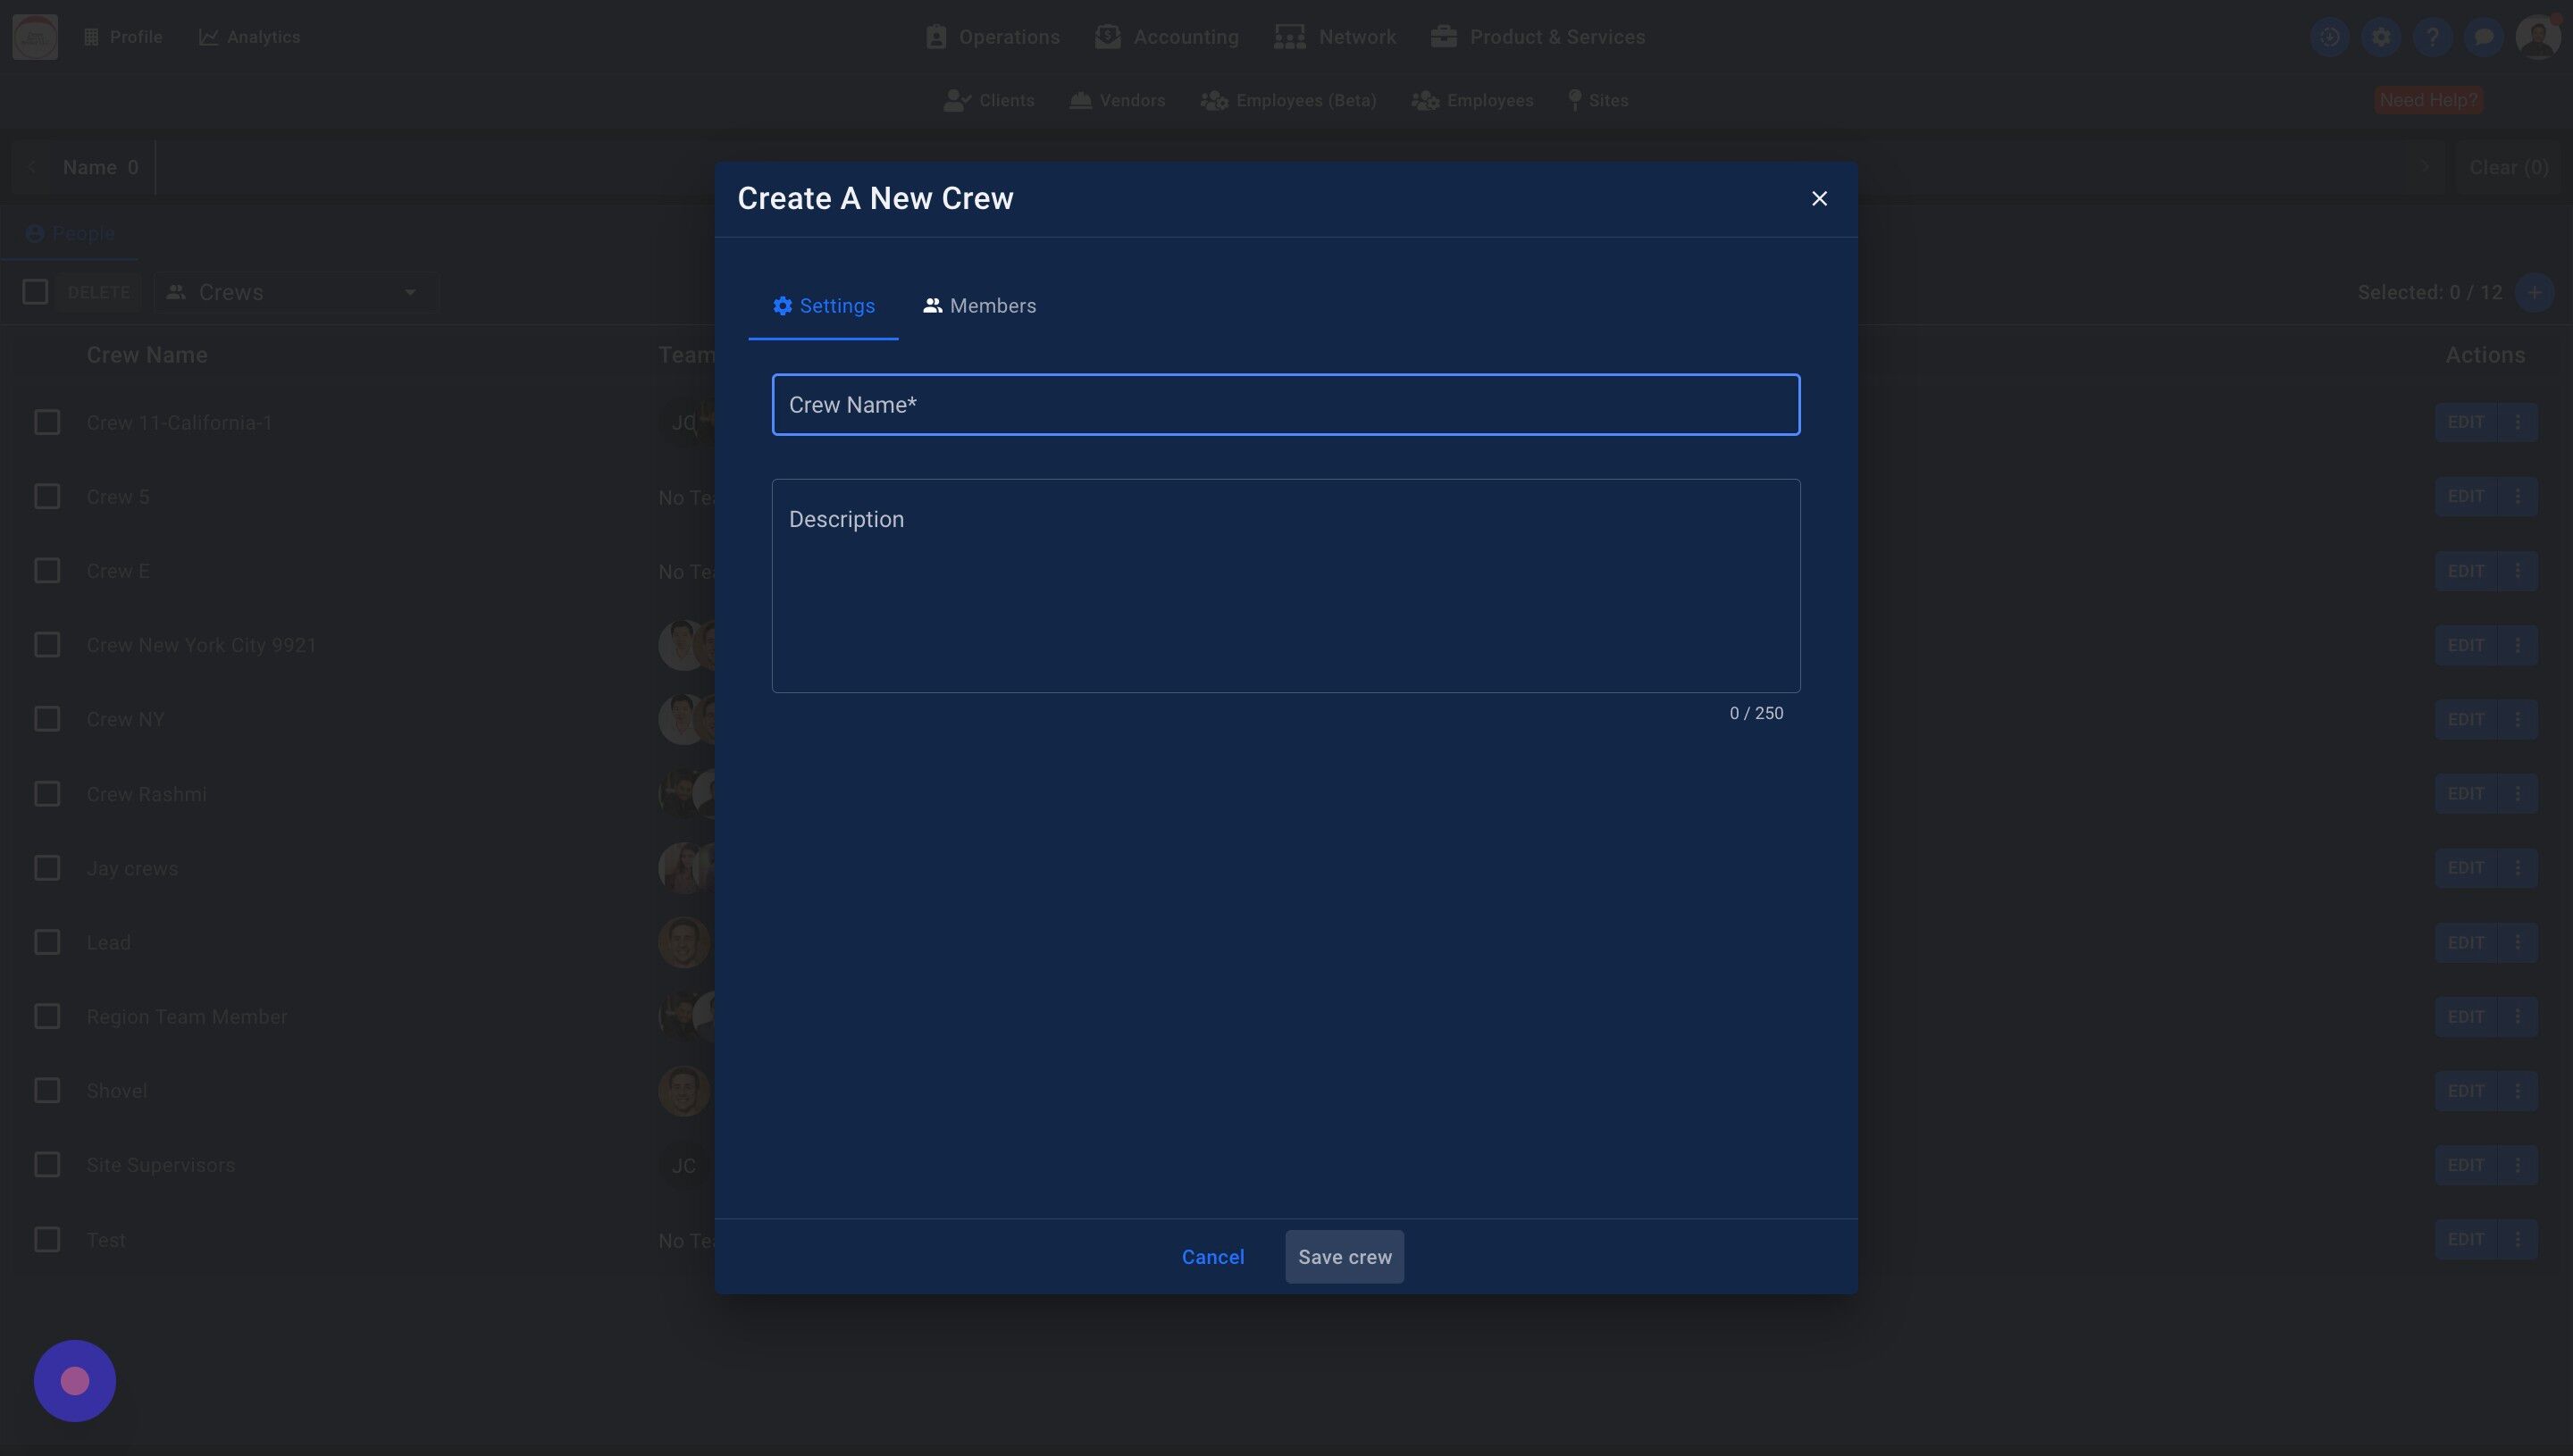Screen dimensions: 2573x1456
Task: Click the purple record bubble icon
Action: [75, 1381]
